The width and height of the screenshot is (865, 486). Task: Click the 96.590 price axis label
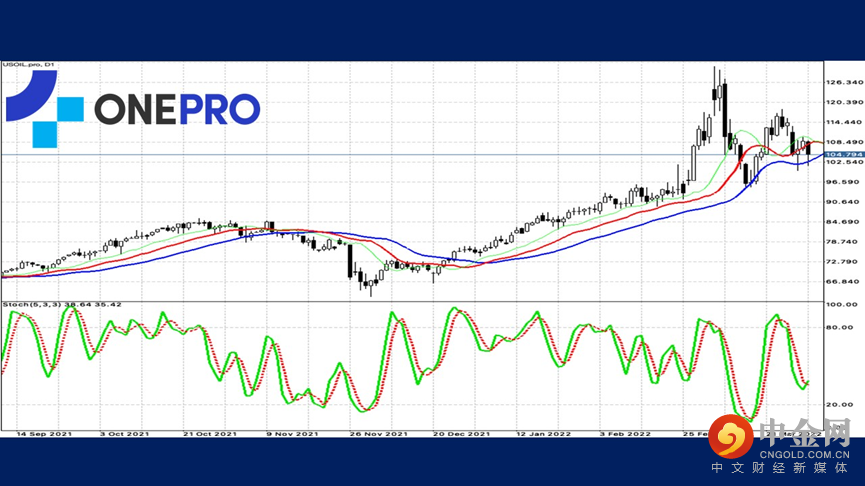pos(842,182)
